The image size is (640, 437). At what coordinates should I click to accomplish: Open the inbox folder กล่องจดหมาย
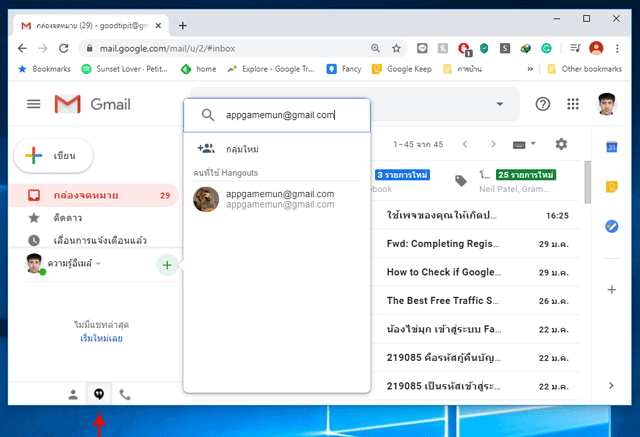click(x=94, y=195)
